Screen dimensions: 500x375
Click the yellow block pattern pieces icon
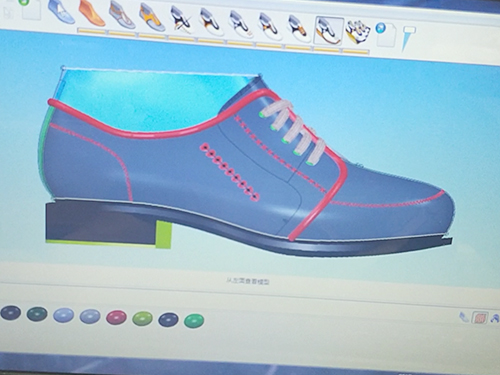click(x=357, y=32)
